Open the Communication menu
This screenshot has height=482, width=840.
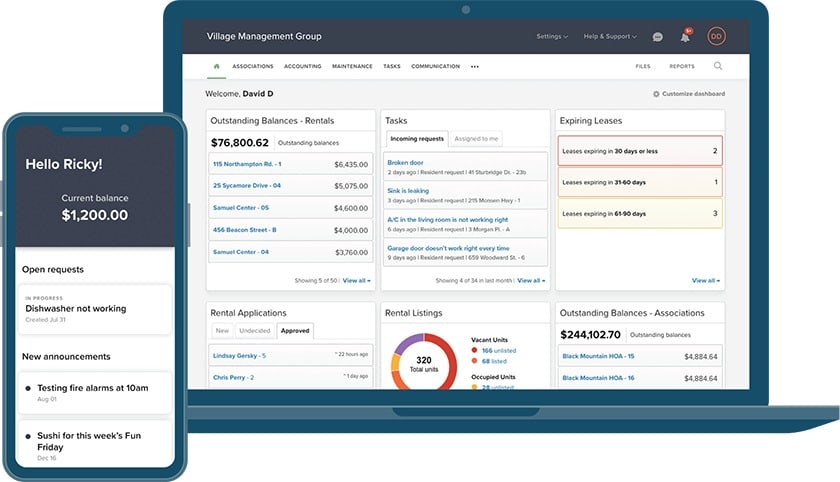[436, 66]
